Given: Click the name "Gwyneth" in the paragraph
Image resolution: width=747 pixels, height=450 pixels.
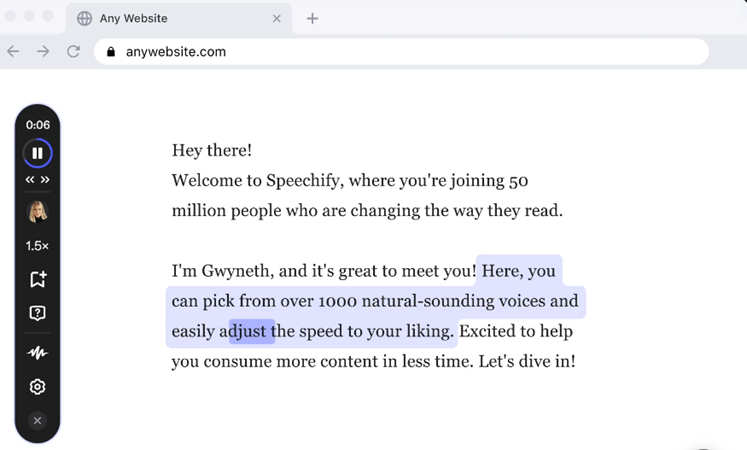Looking at the screenshot, I should pos(238,271).
